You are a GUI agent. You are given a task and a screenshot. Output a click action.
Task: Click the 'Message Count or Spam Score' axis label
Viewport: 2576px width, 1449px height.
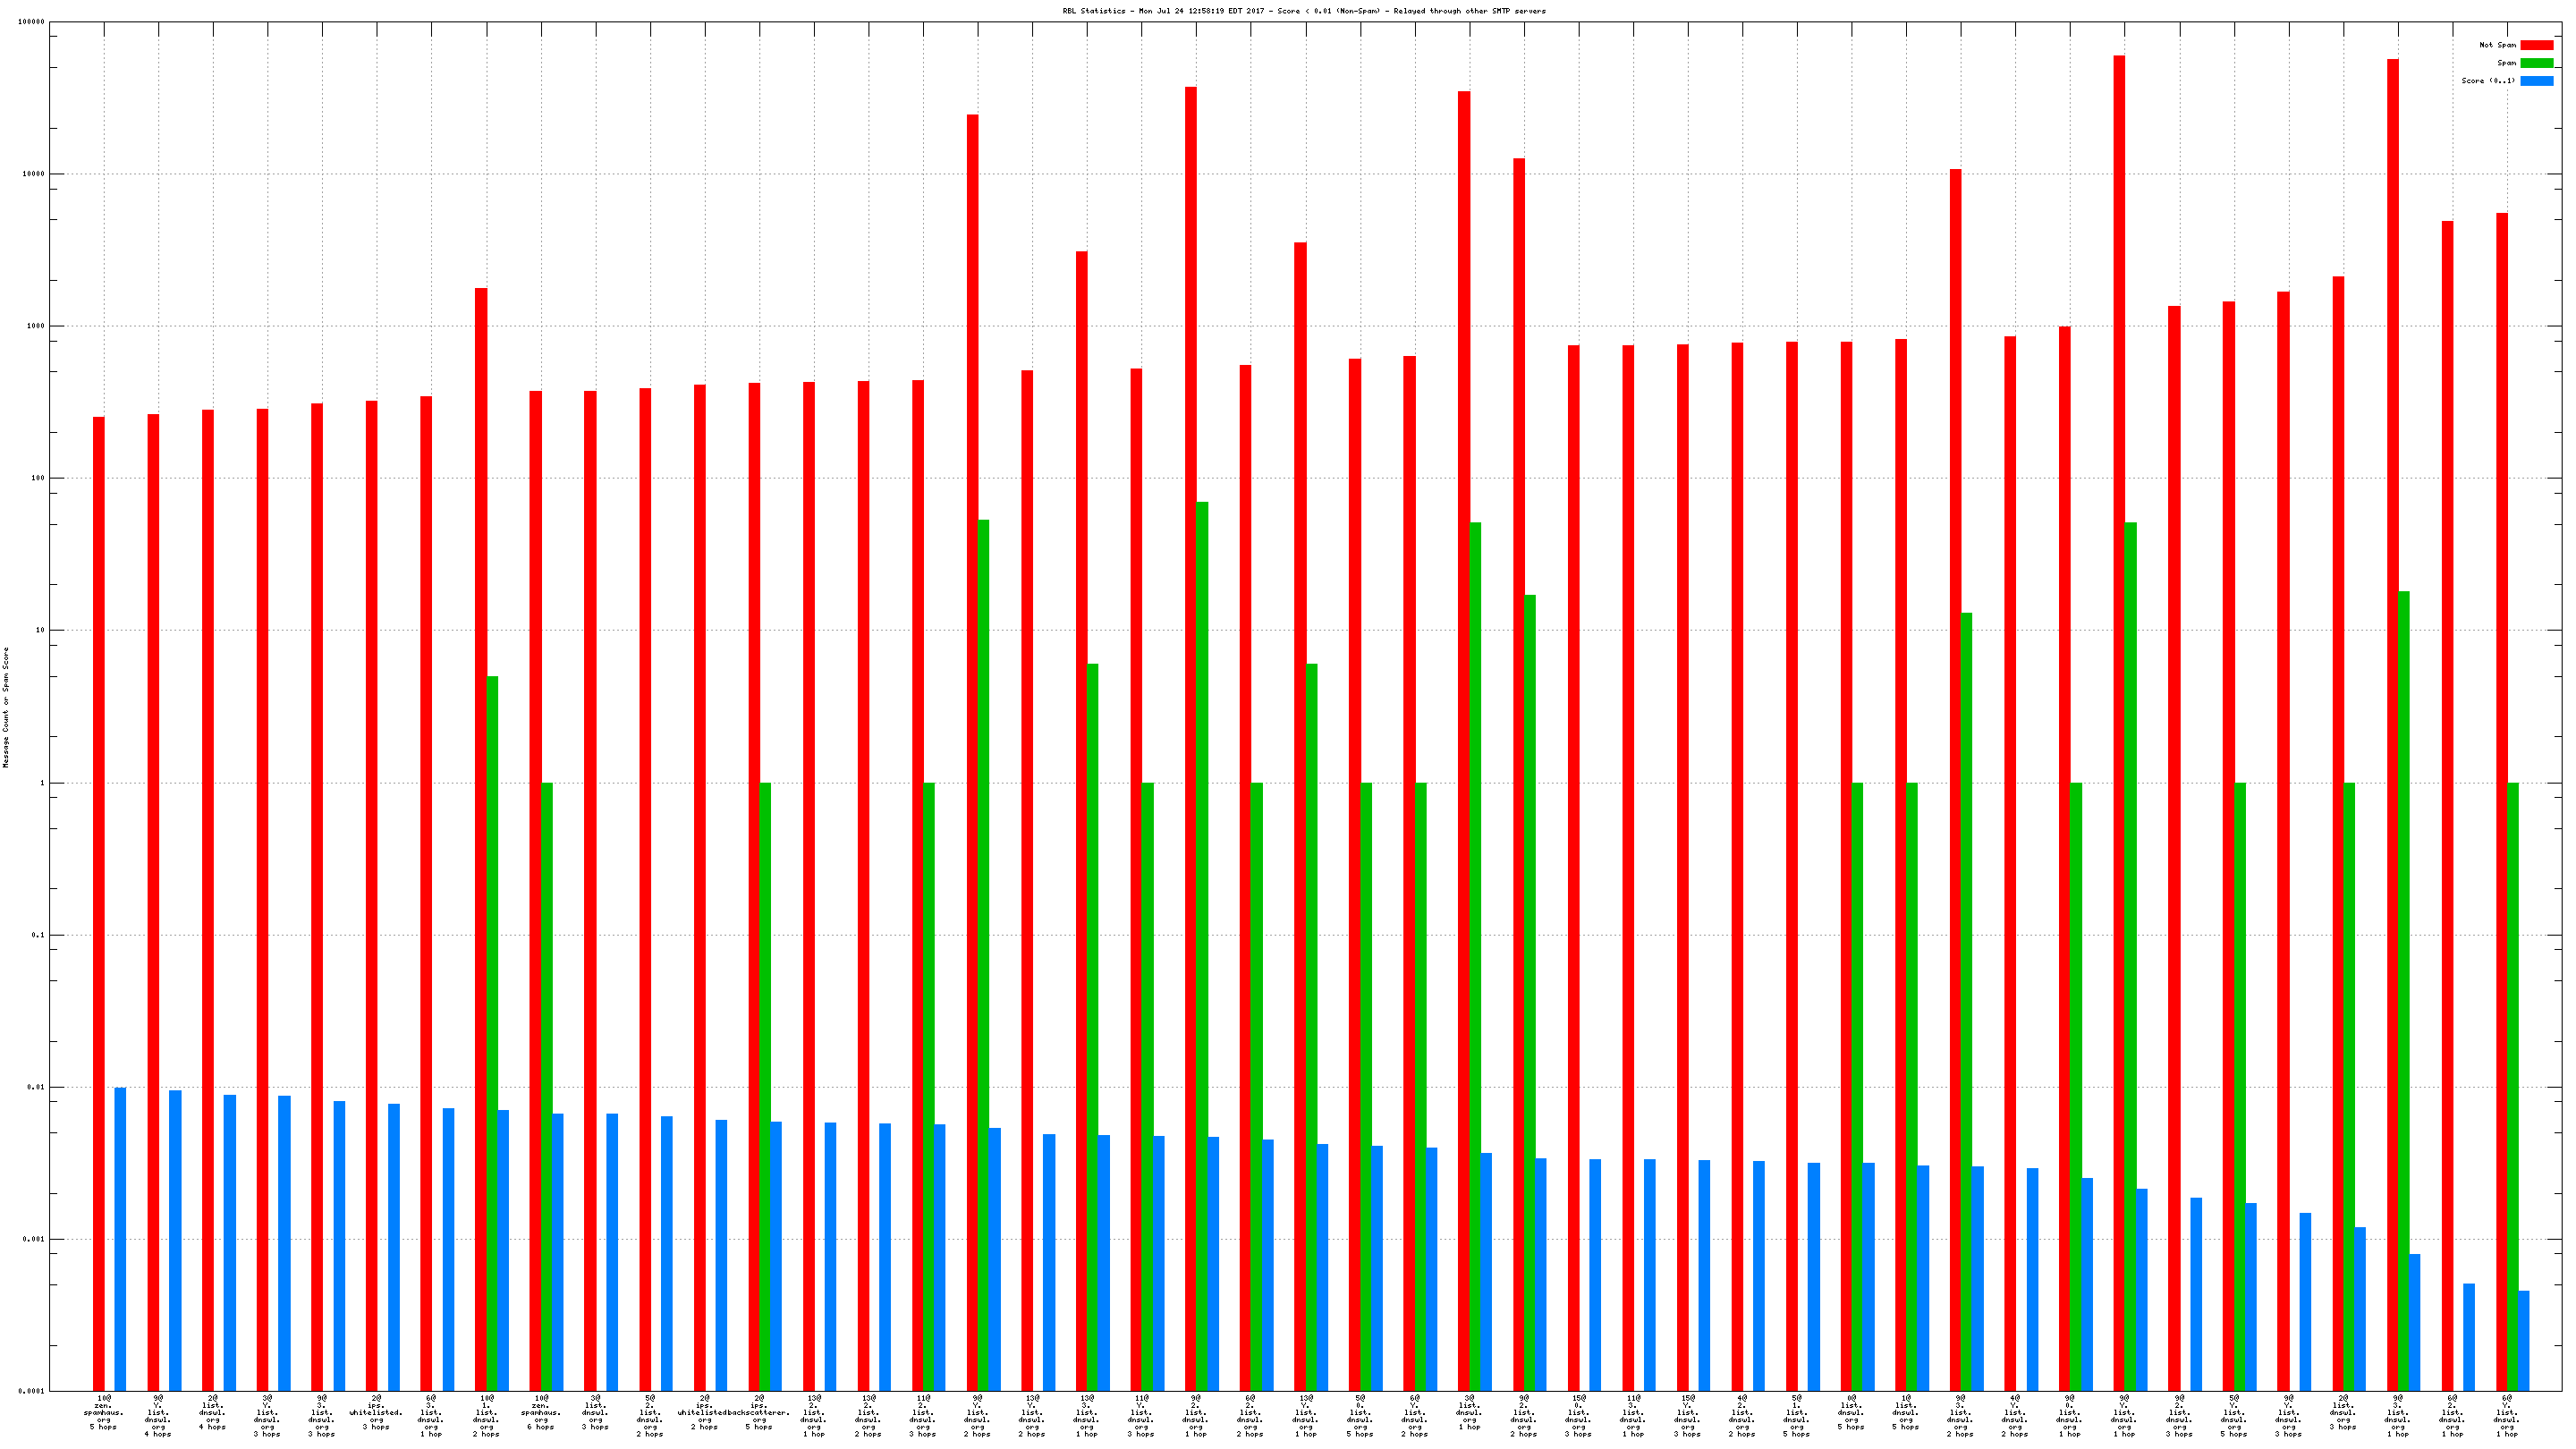point(6,707)
